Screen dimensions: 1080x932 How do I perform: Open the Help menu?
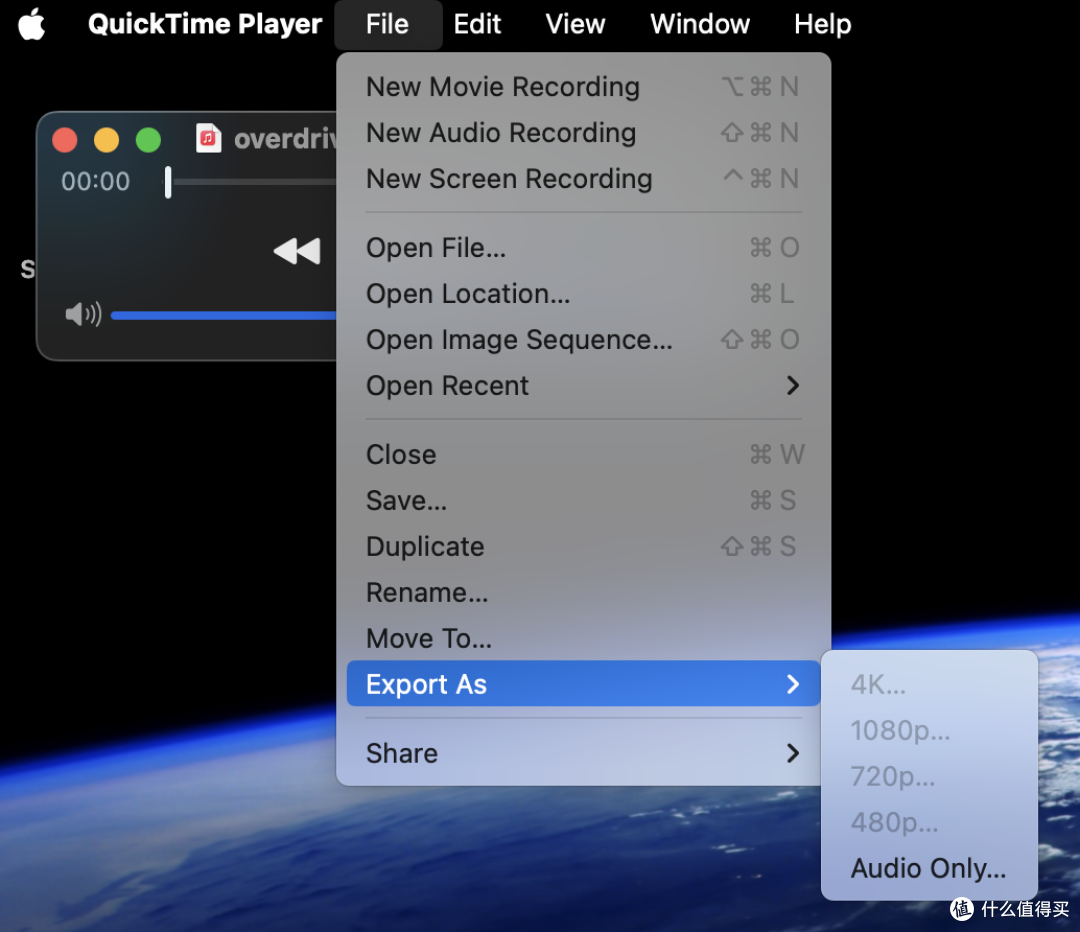click(x=822, y=24)
